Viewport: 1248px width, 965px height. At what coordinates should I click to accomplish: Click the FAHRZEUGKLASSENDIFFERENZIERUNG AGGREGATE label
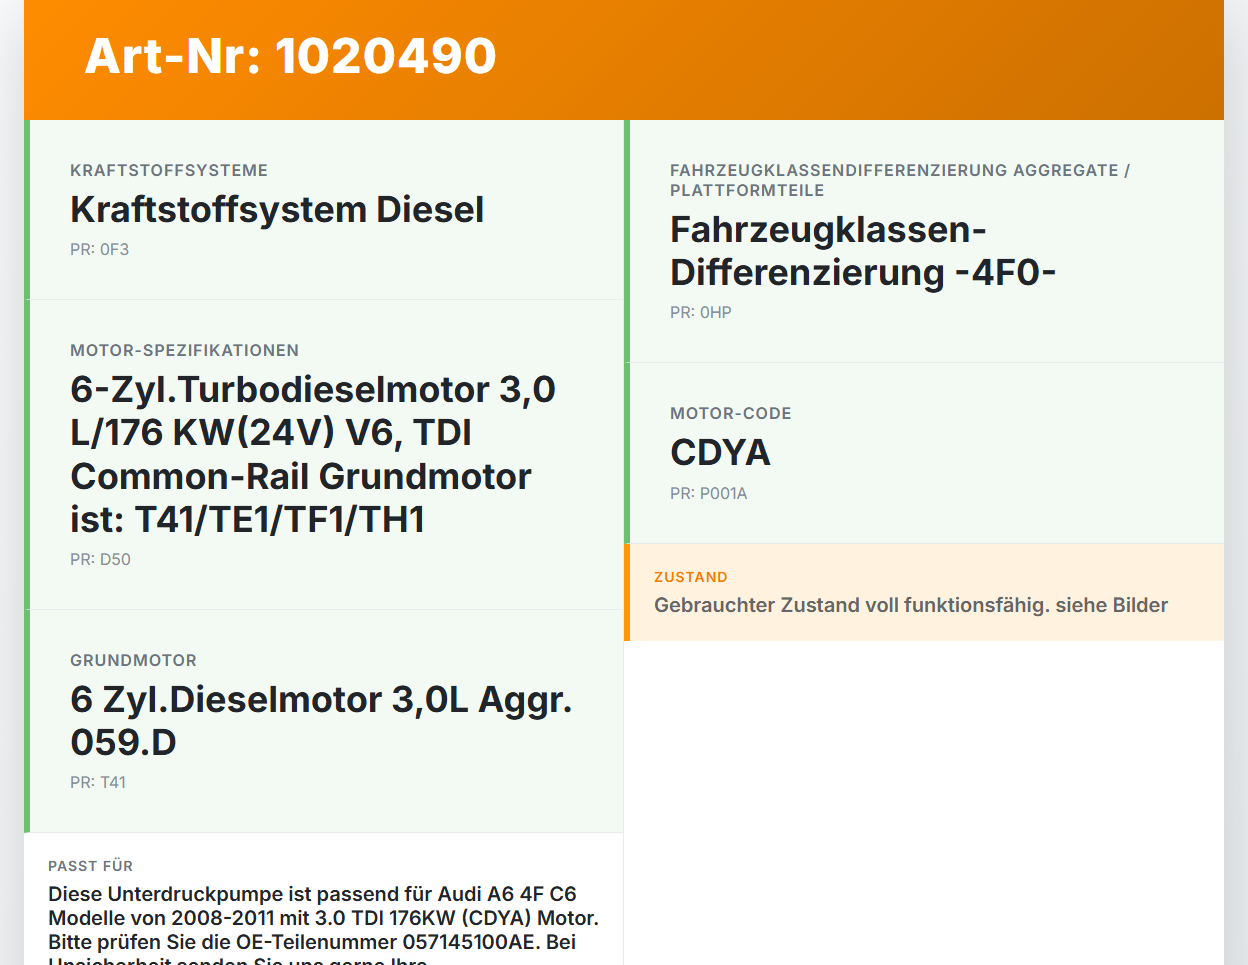900,181
